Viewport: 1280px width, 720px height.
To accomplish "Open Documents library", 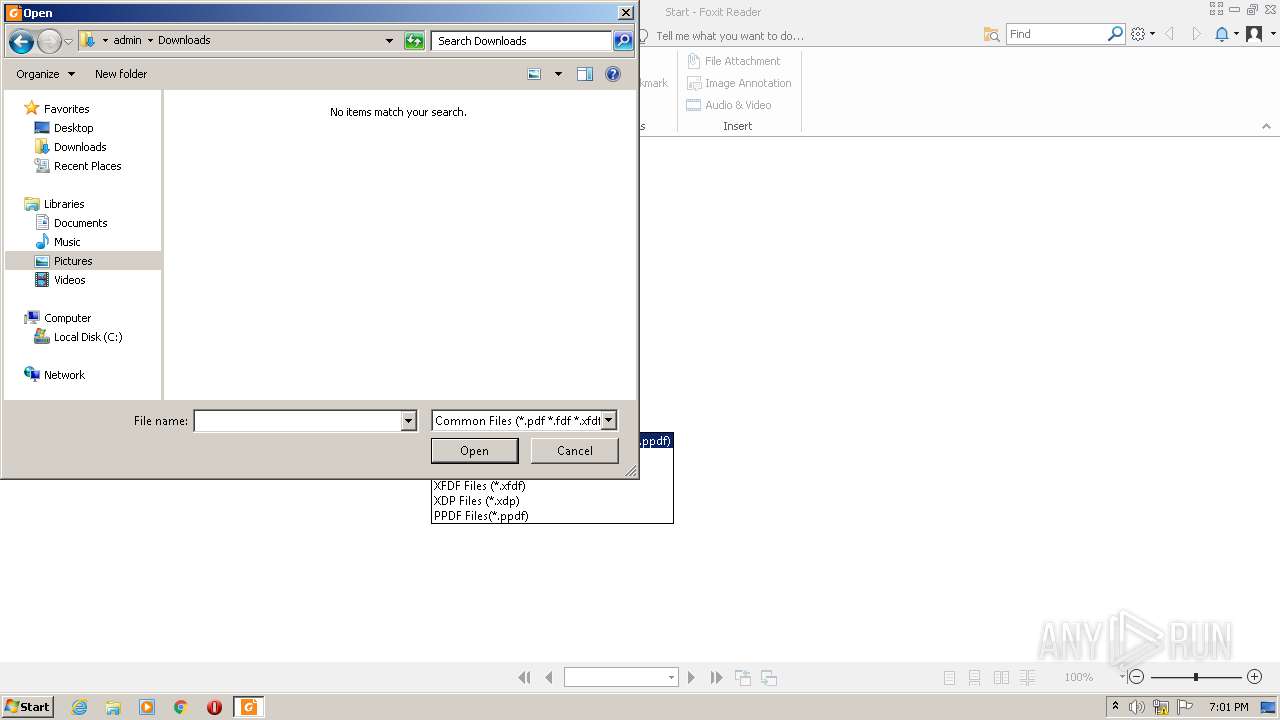I will click(x=80, y=223).
